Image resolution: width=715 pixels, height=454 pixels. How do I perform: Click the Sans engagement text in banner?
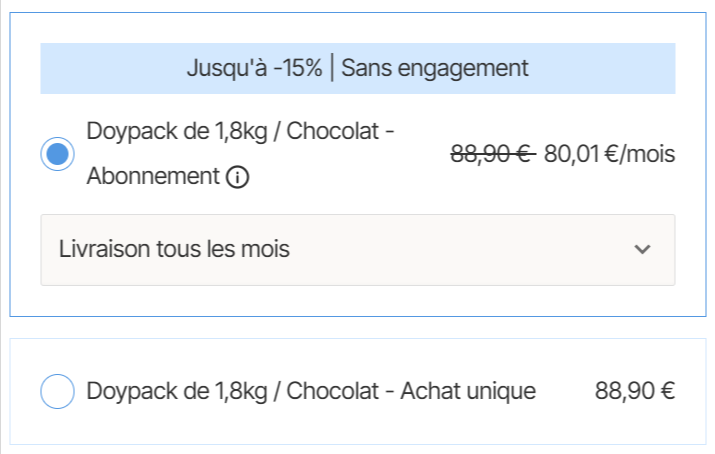(434, 68)
